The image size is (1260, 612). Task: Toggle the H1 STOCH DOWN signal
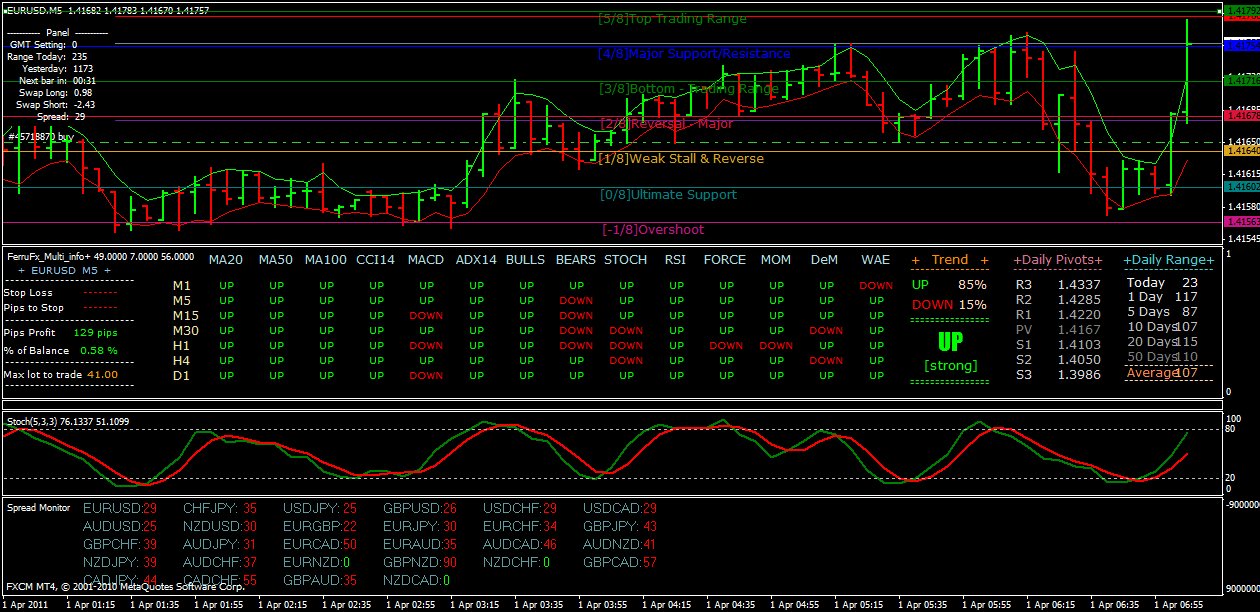point(625,345)
